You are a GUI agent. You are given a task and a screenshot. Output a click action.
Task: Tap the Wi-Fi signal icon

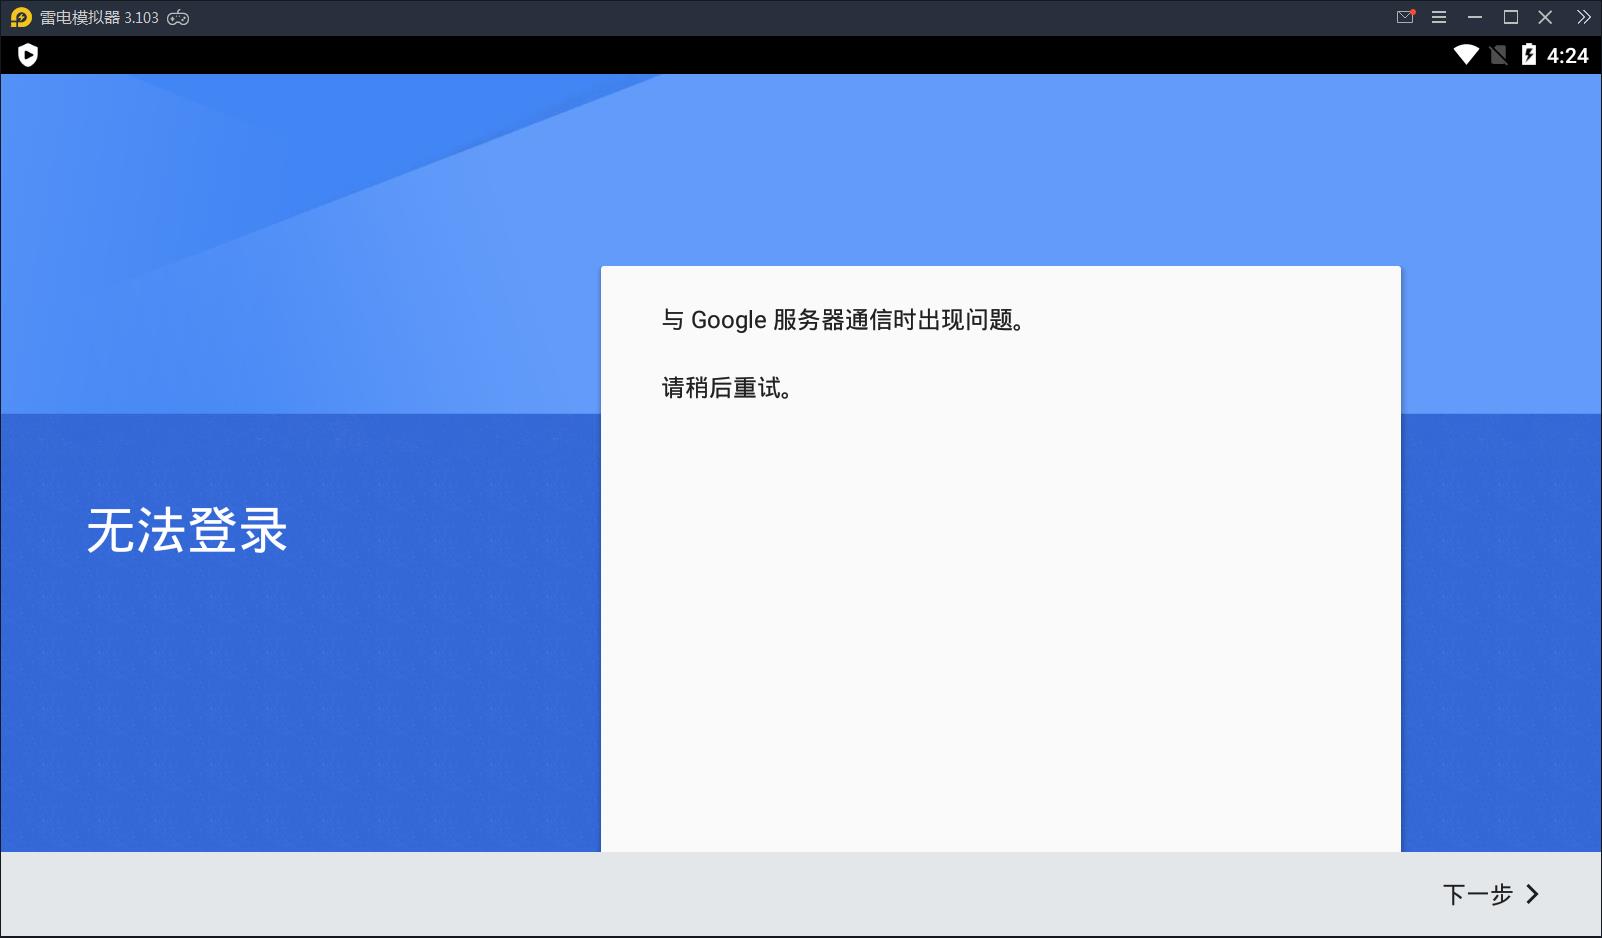click(1466, 55)
